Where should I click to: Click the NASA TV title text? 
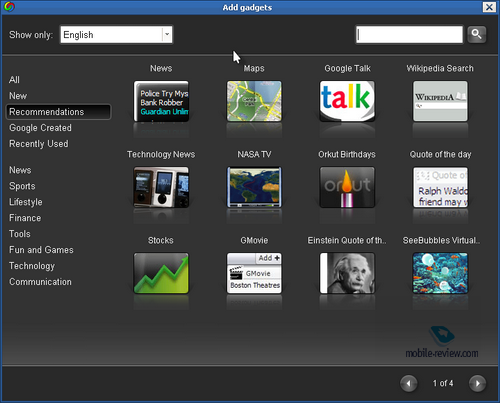pyautogui.click(x=254, y=154)
